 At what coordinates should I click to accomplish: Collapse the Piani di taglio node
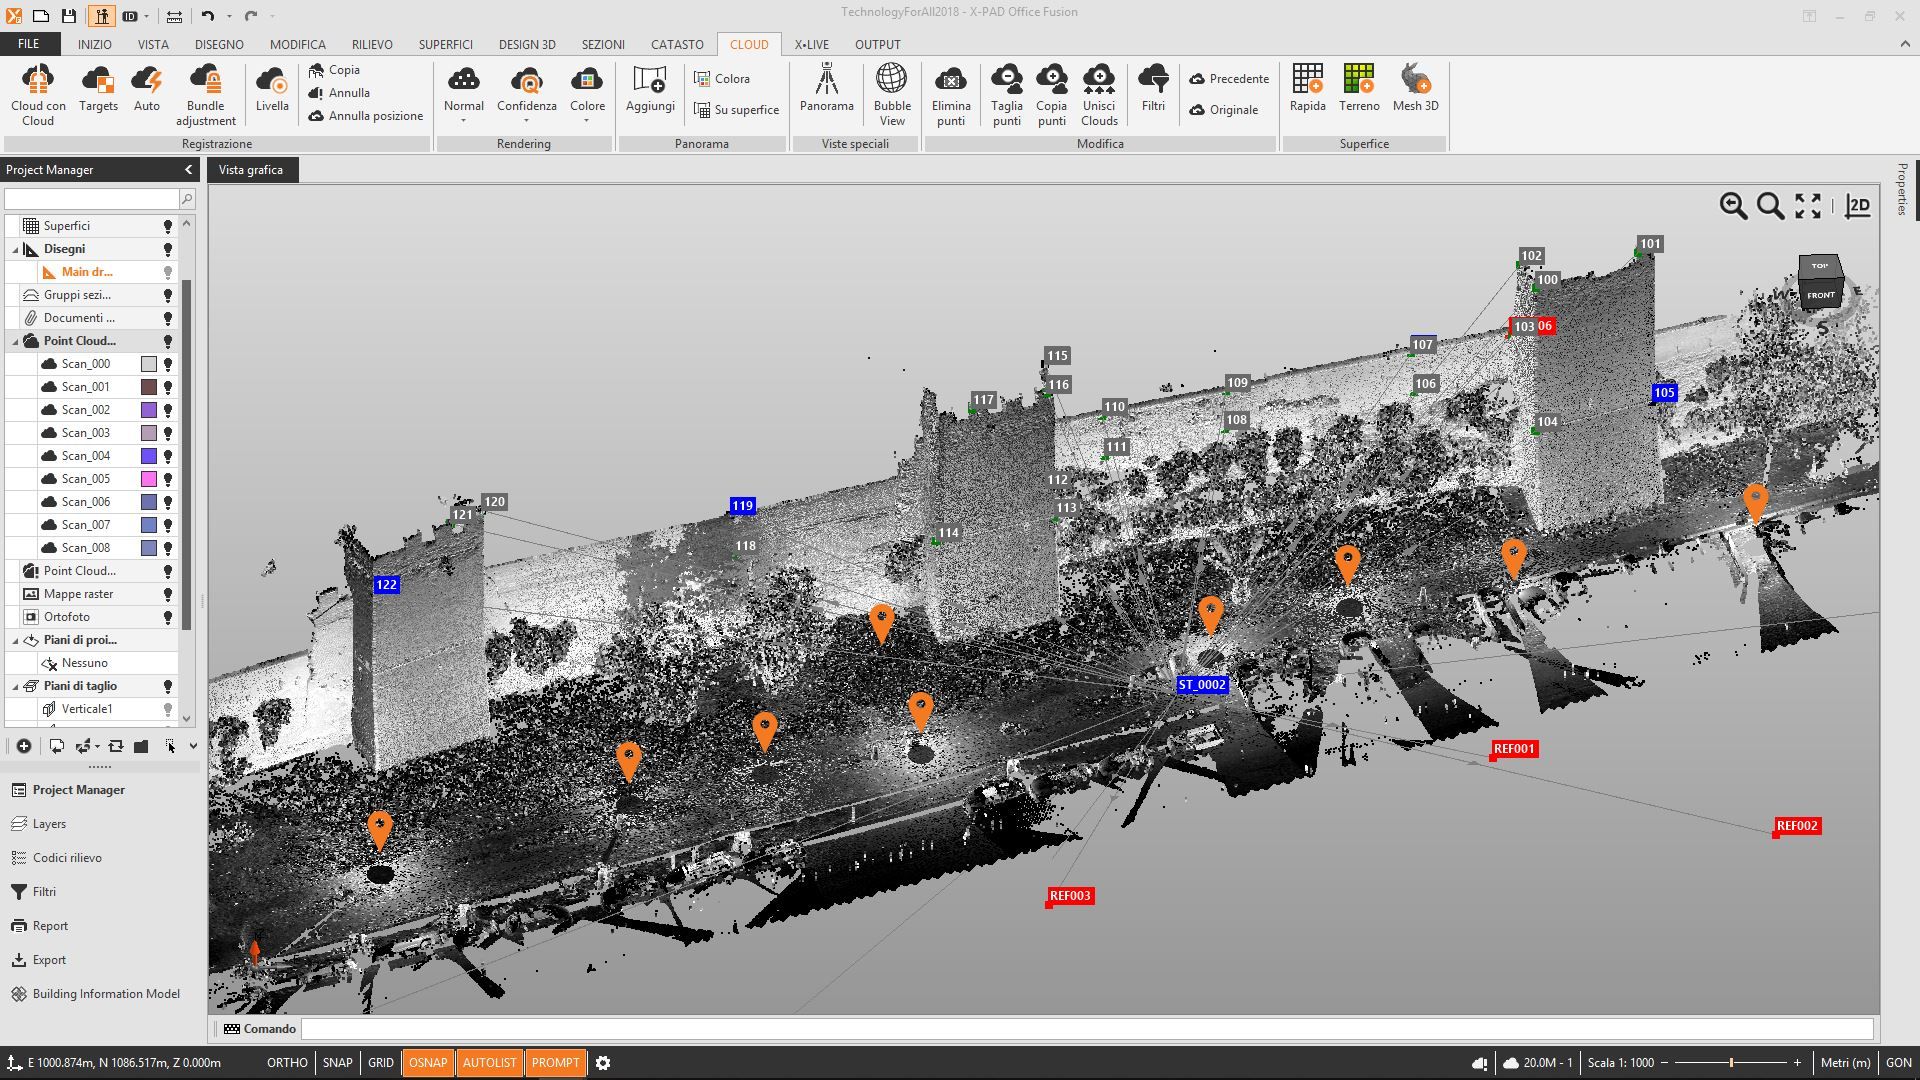[x=16, y=686]
